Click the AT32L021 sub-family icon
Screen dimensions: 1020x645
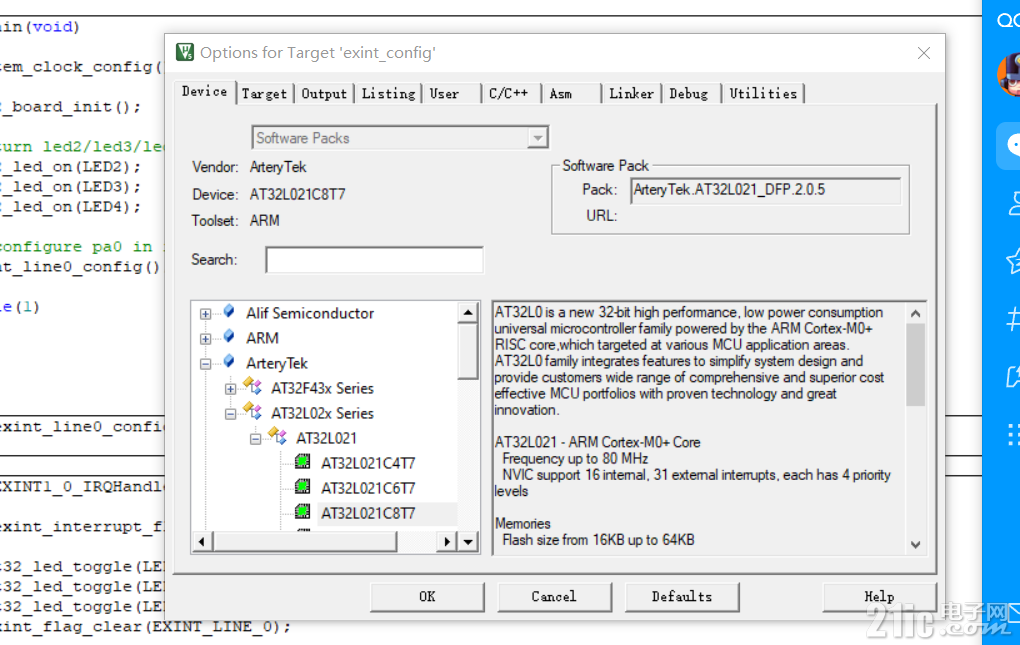pos(278,436)
